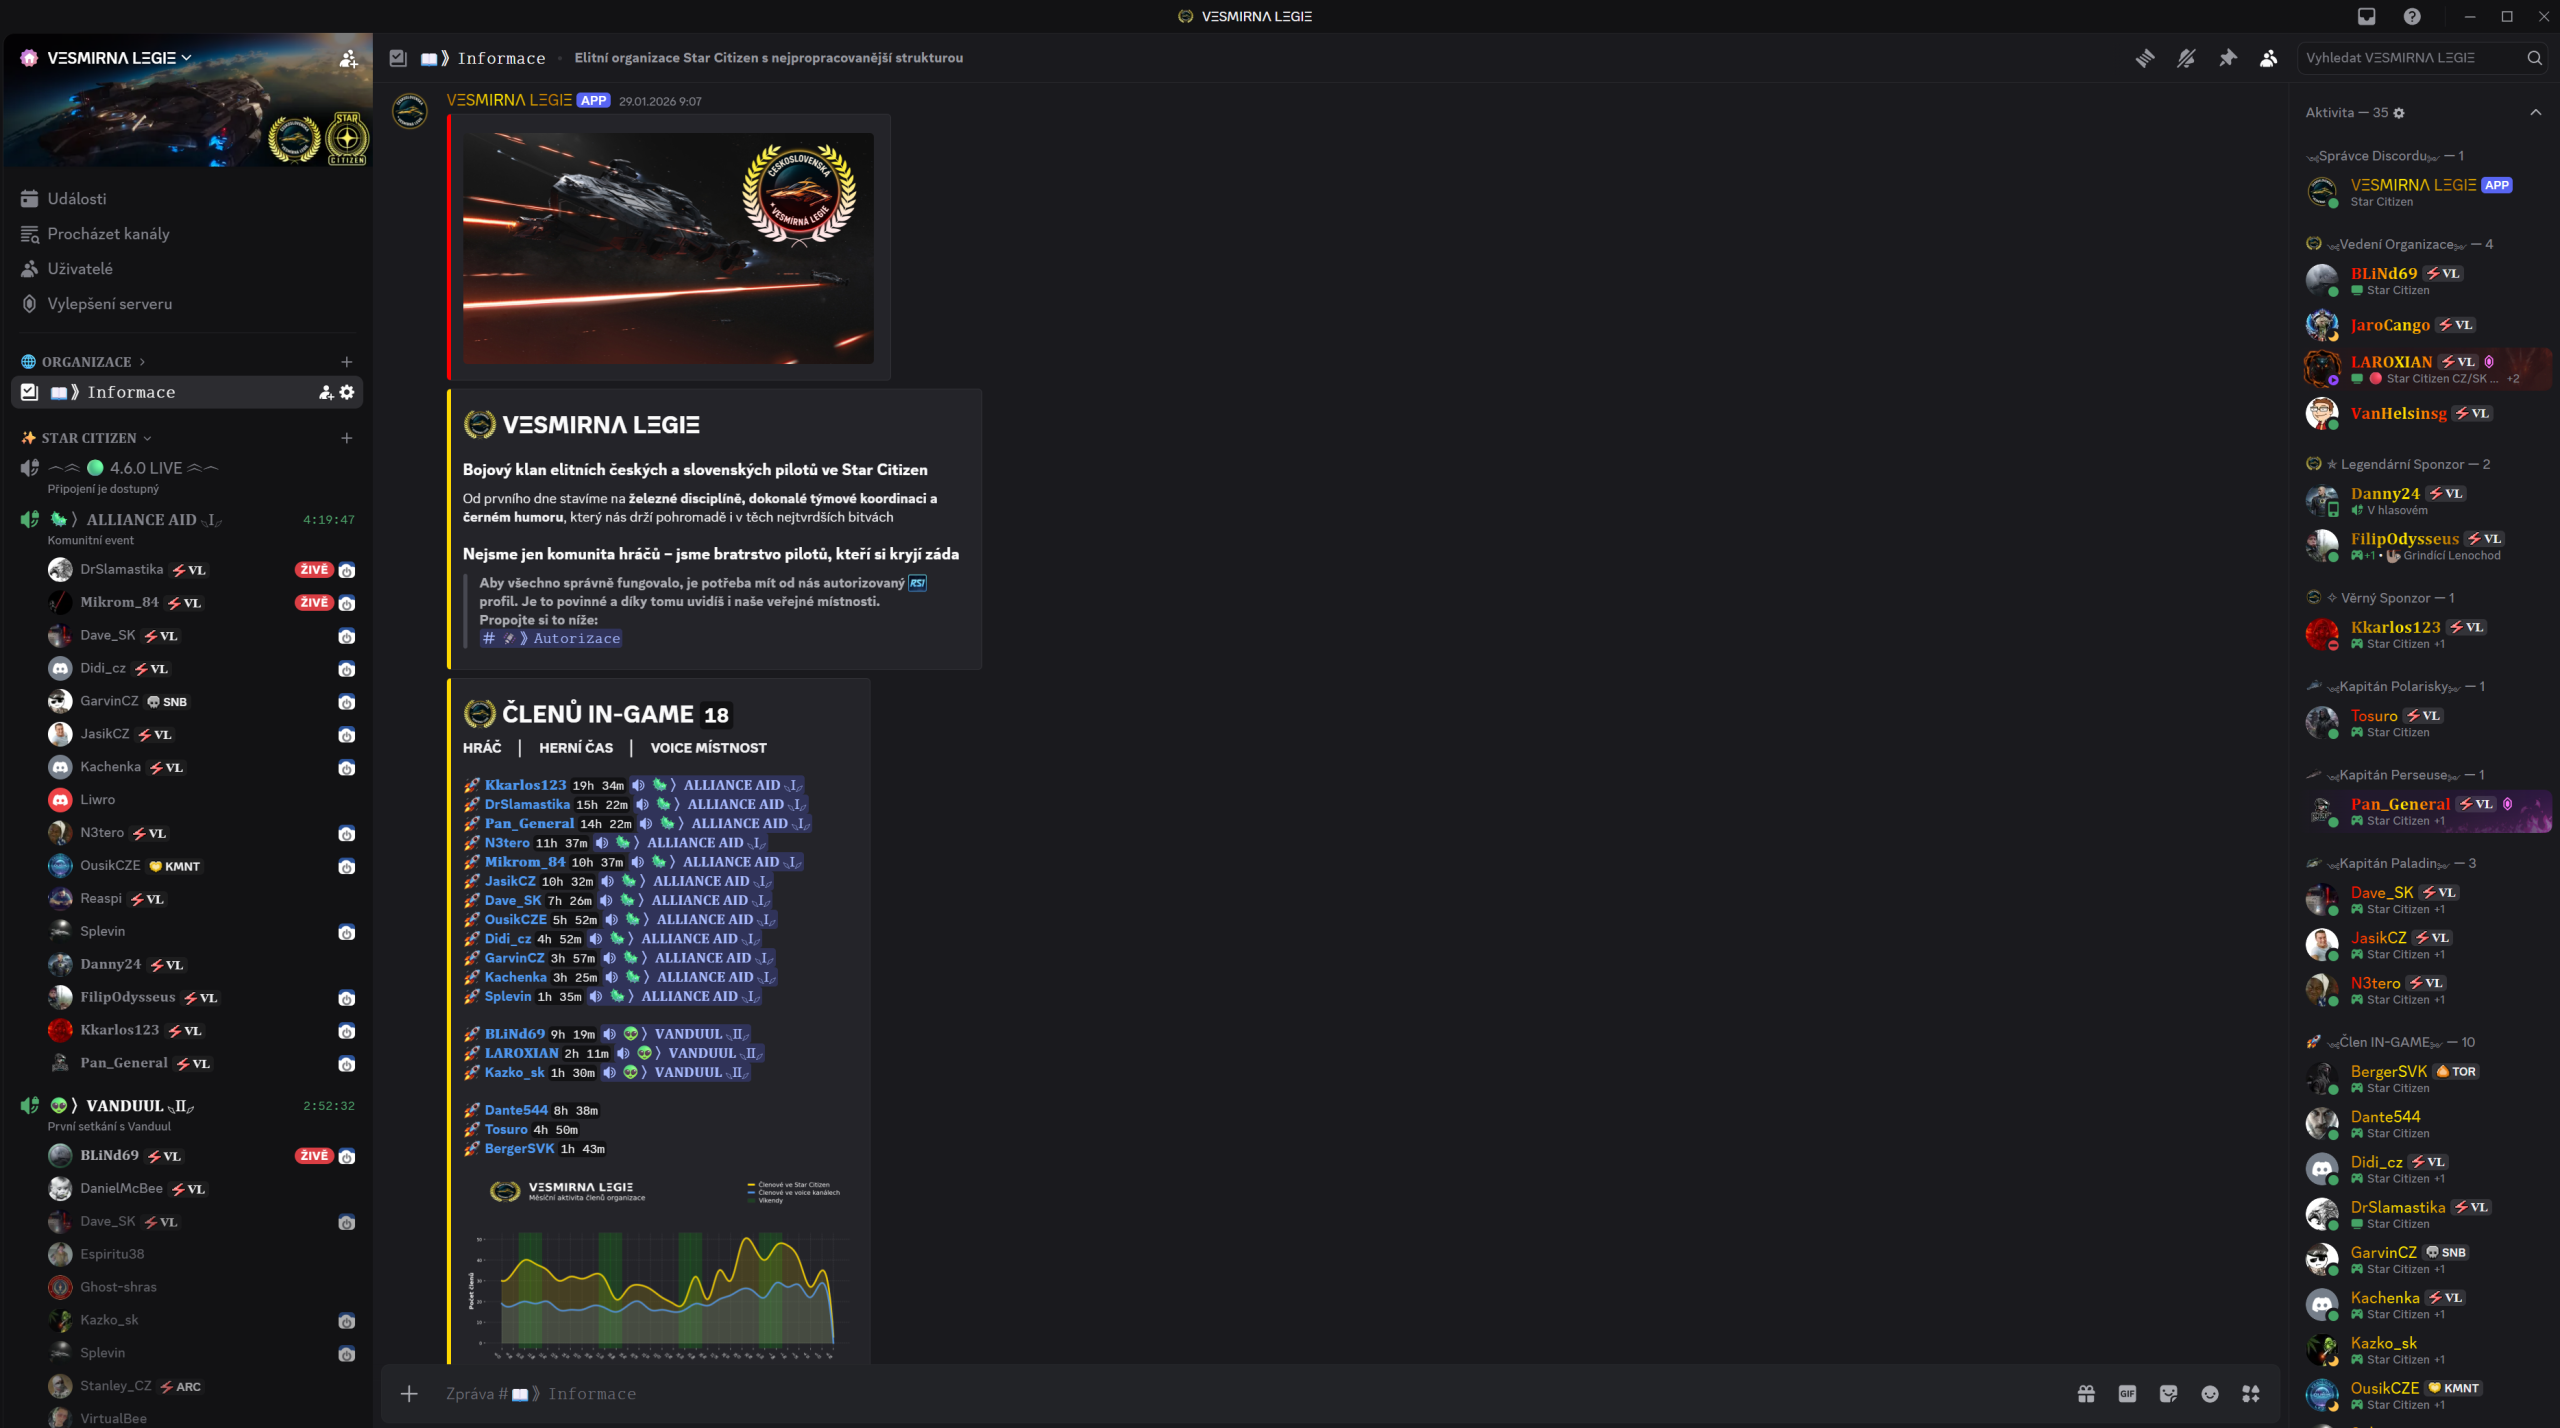Open the GIF picker
The width and height of the screenshot is (2560, 1428).
[2127, 1393]
